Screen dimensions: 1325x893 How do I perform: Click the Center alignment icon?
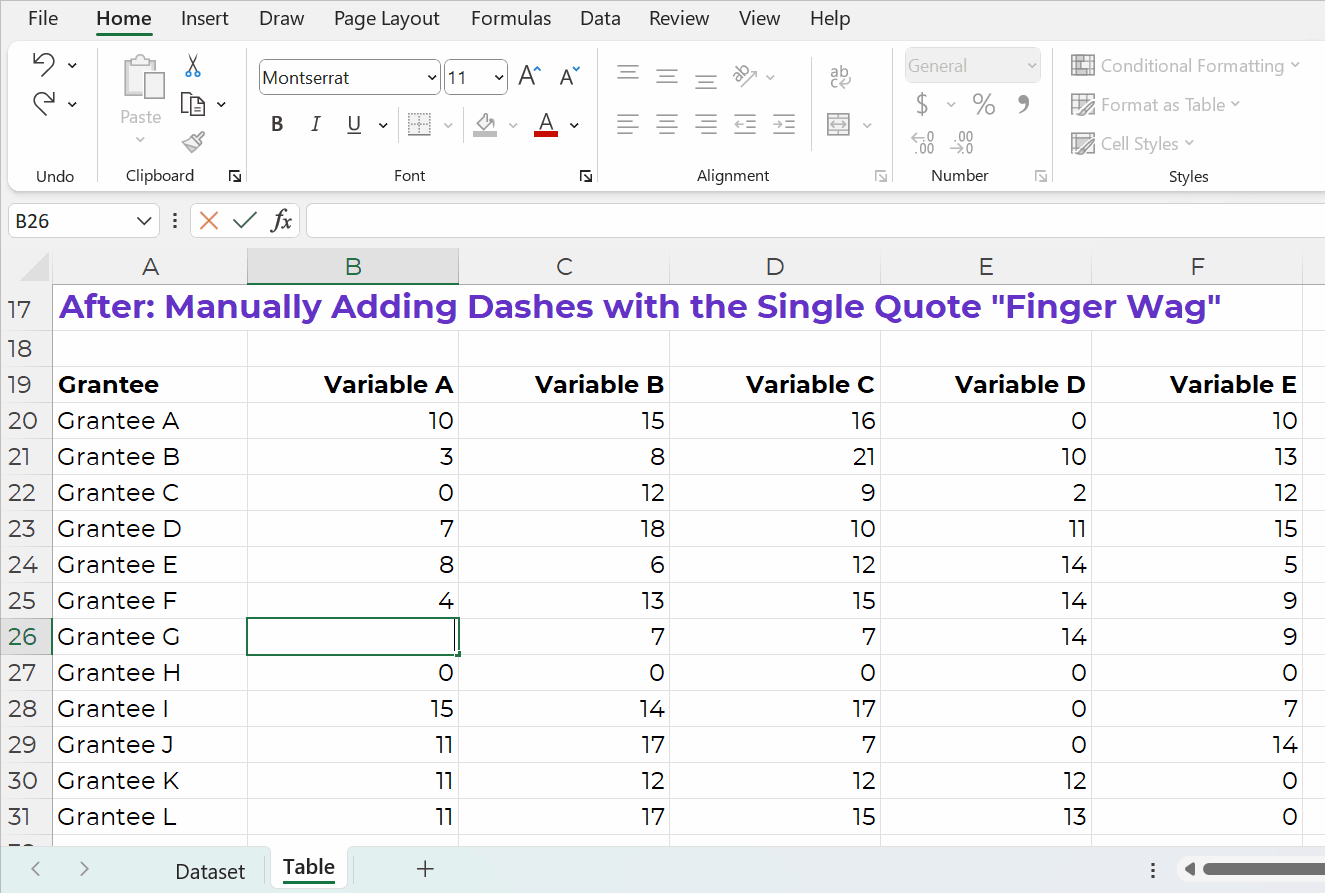[x=667, y=125]
